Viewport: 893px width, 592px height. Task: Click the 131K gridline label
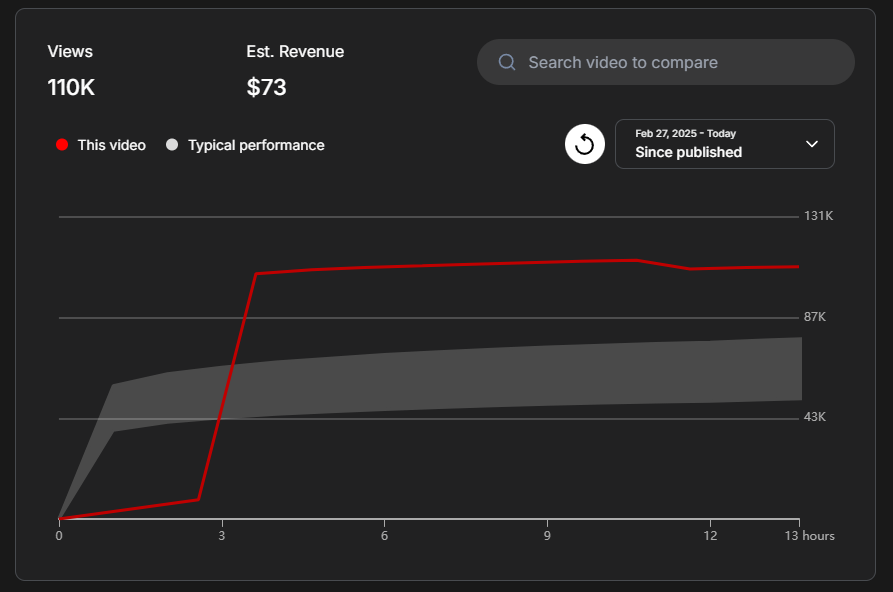coord(818,216)
